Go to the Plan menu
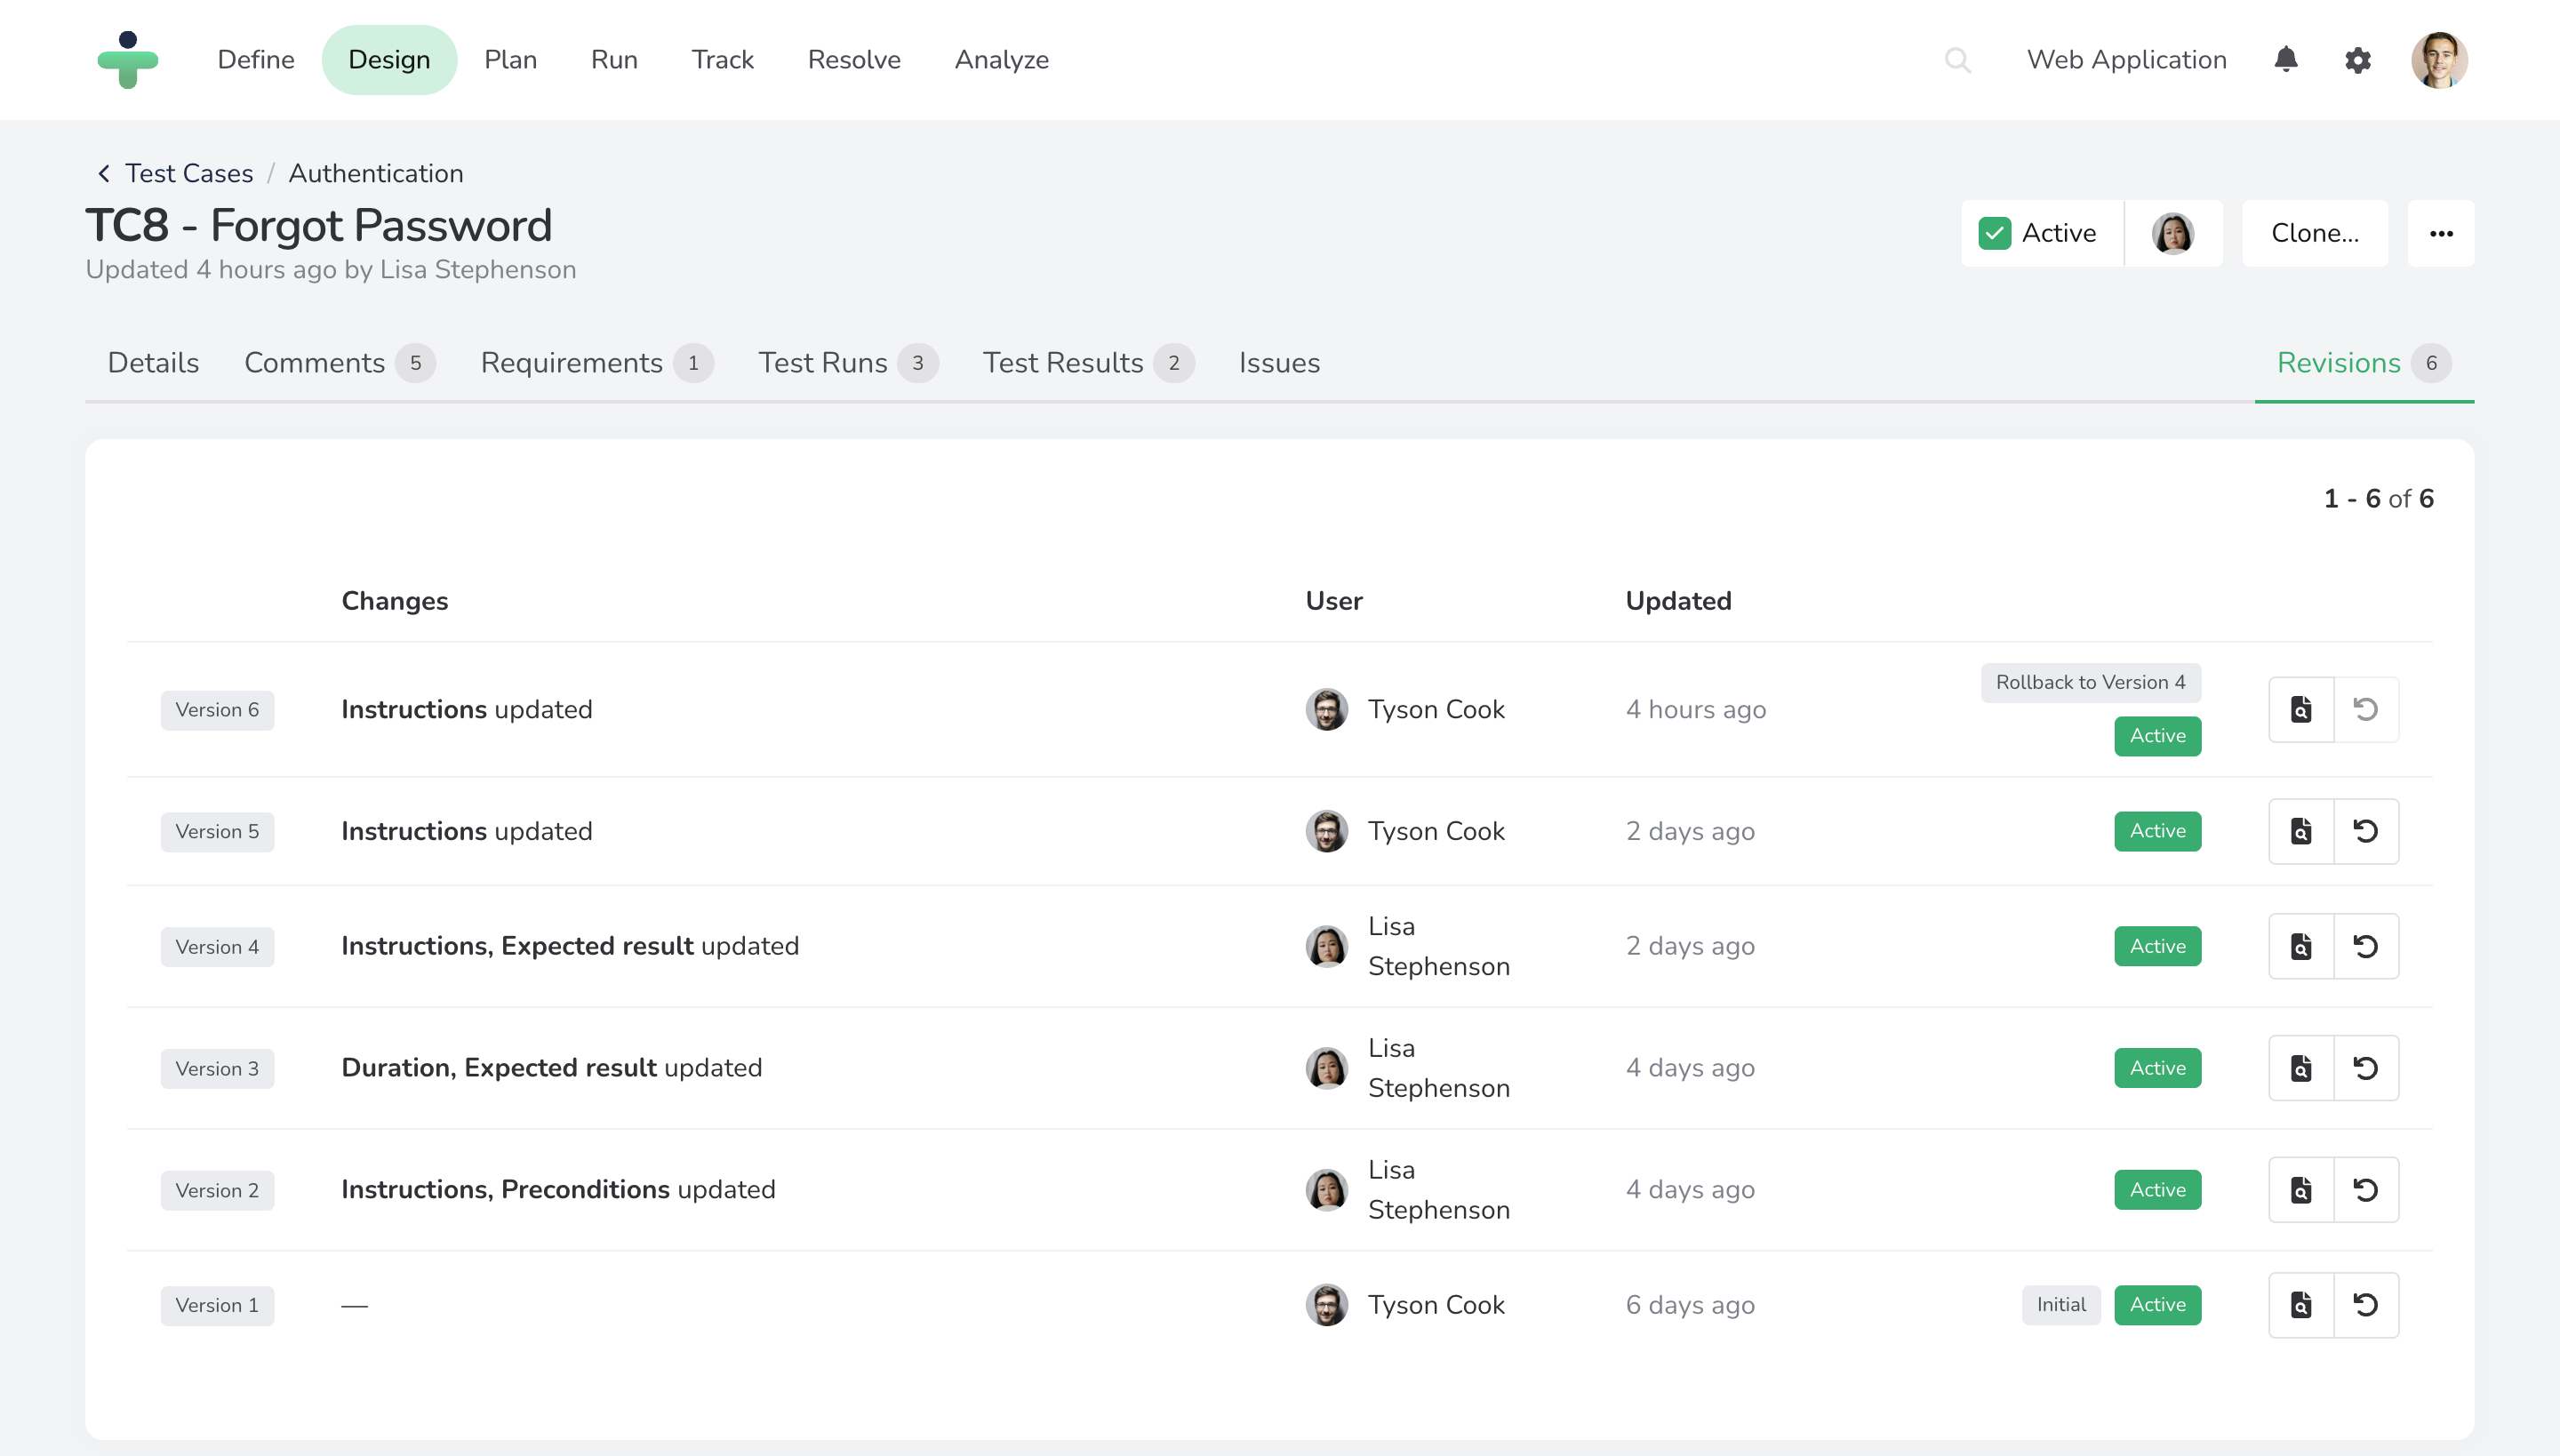2560x1456 pixels. [x=511, y=60]
